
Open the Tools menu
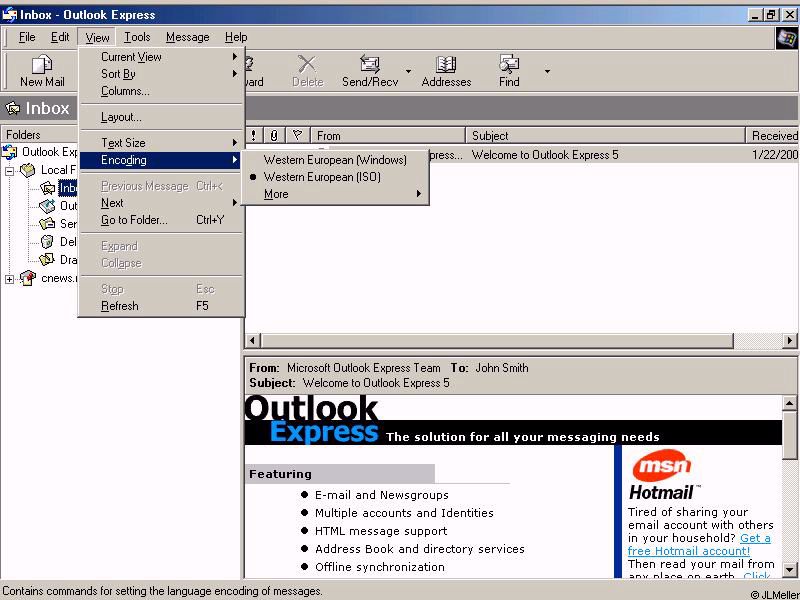(x=137, y=37)
